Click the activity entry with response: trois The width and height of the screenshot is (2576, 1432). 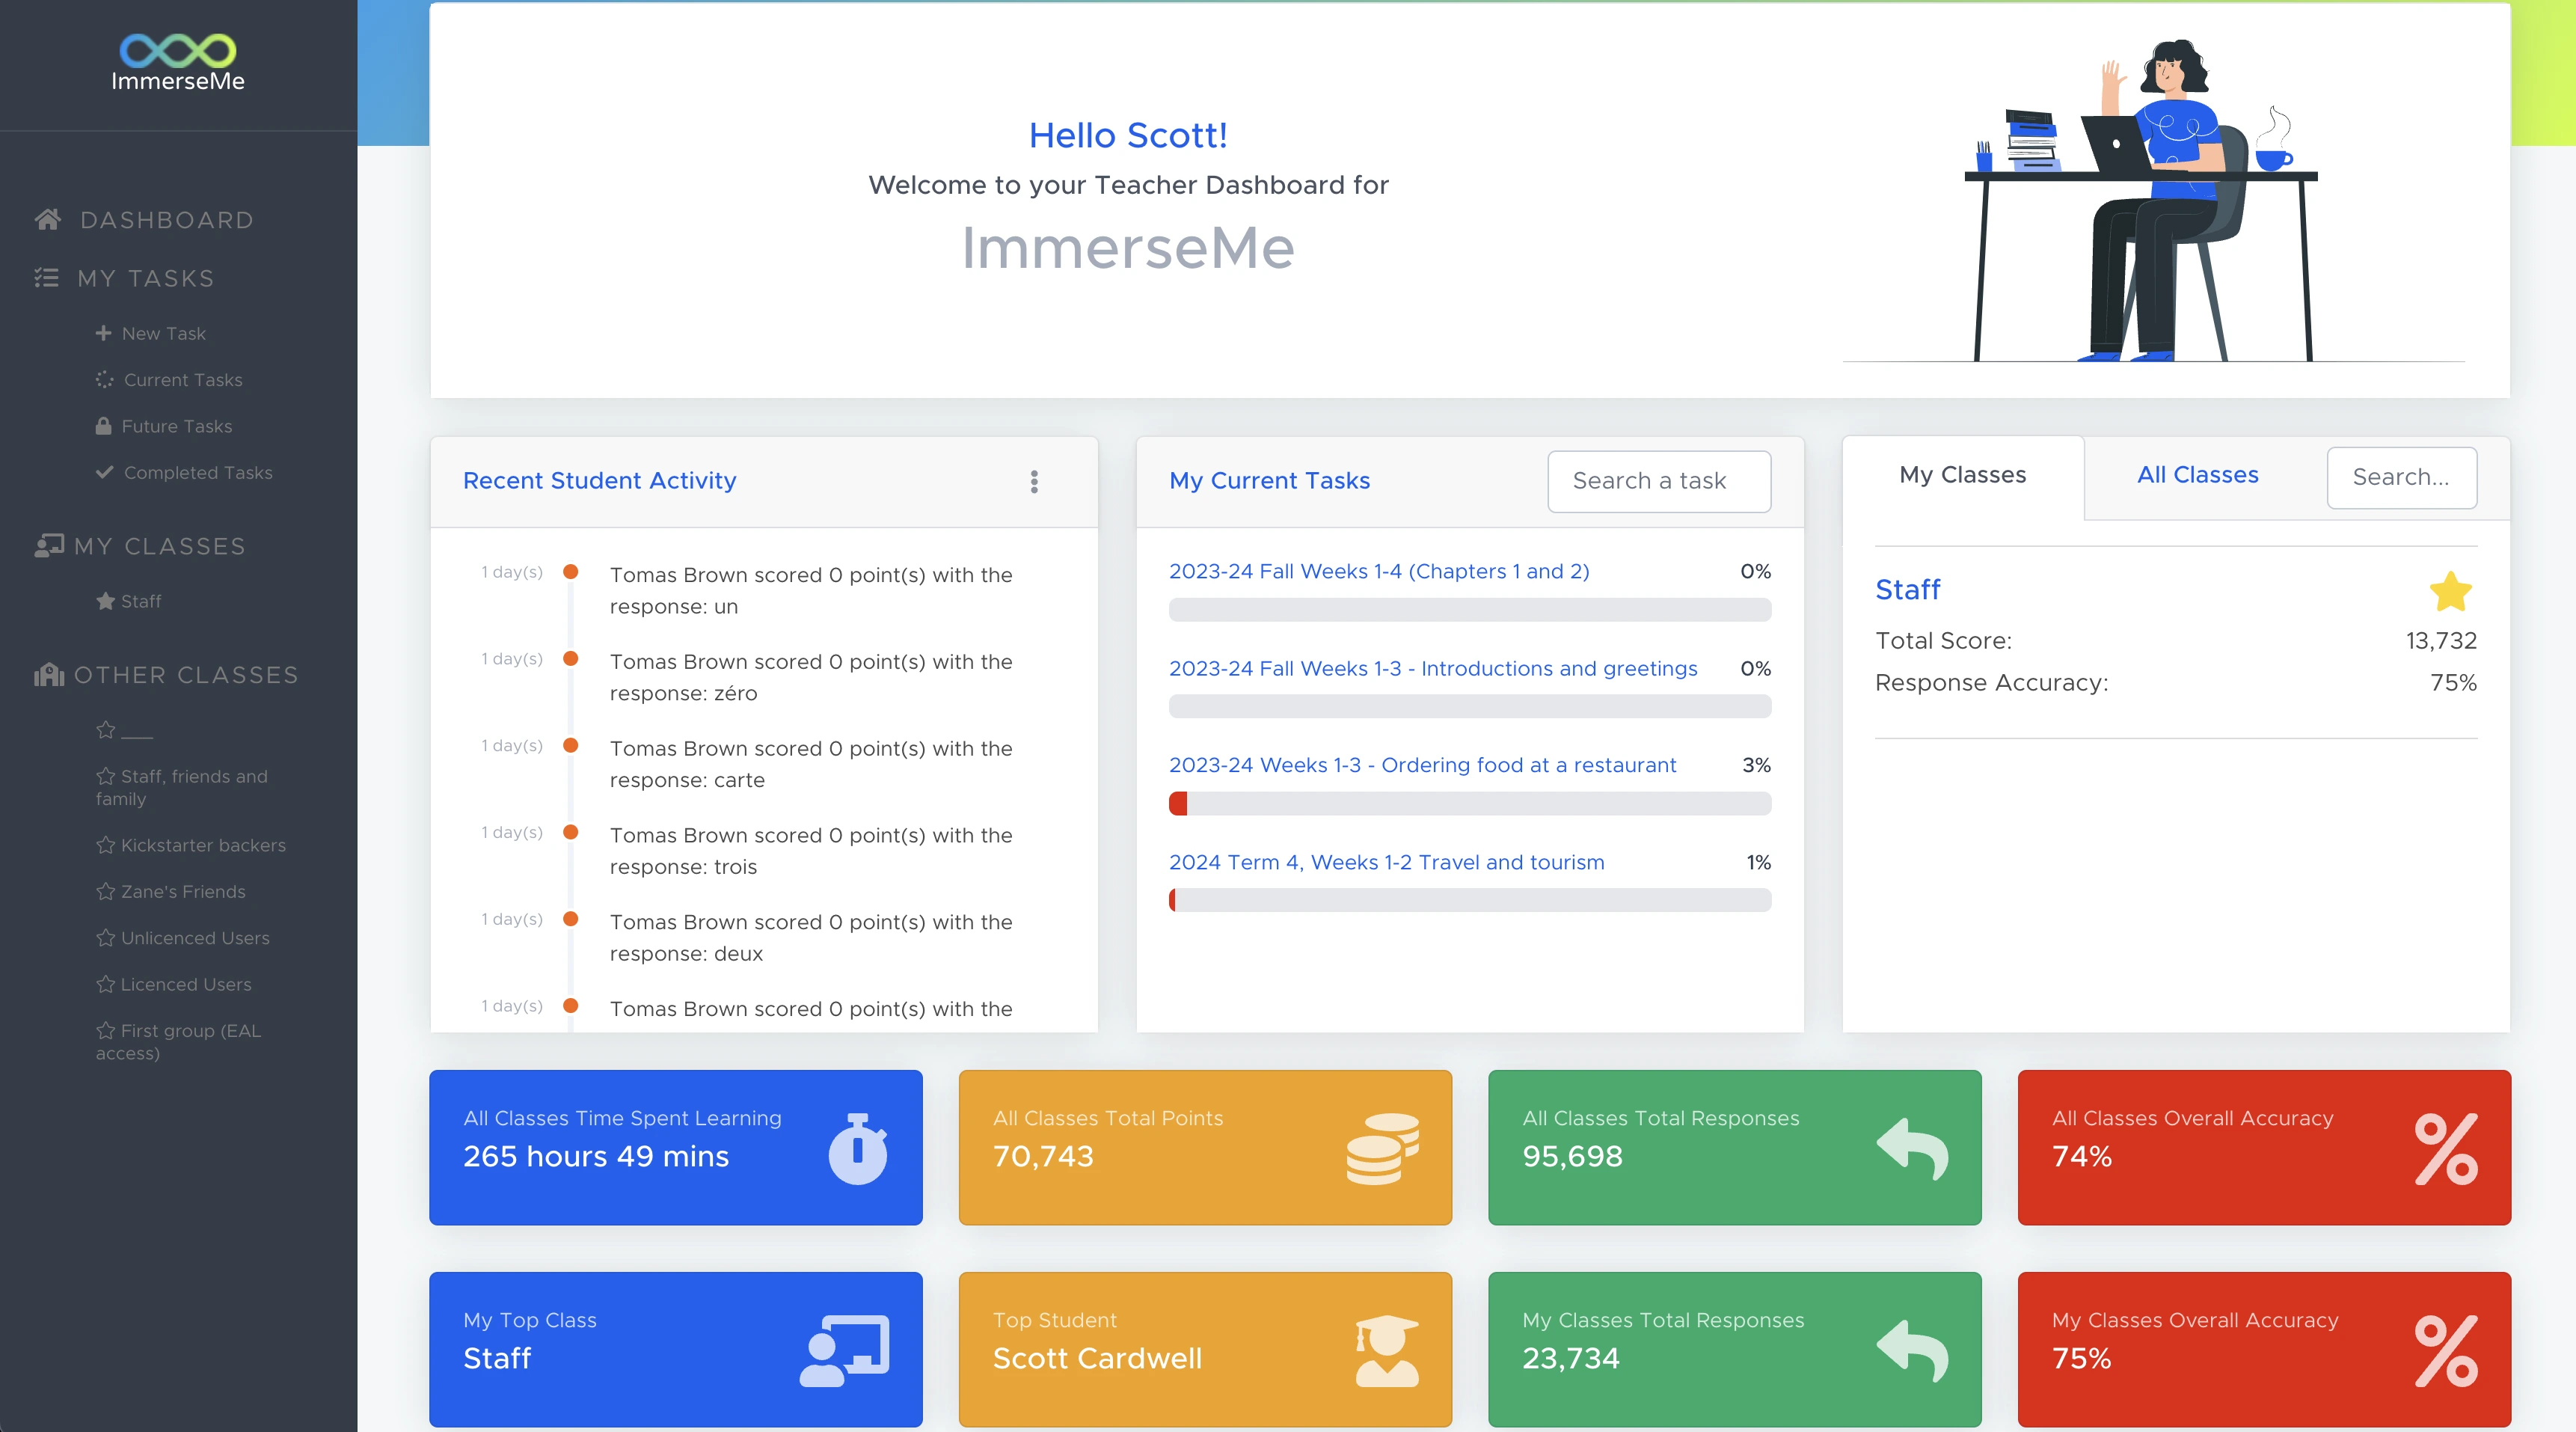(x=811, y=851)
